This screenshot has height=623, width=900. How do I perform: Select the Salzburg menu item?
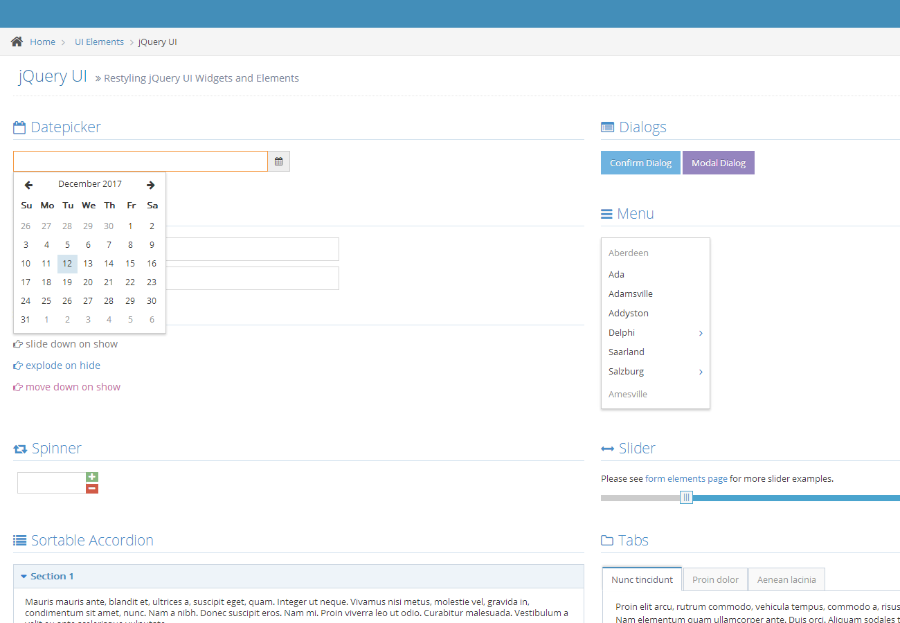pos(655,372)
